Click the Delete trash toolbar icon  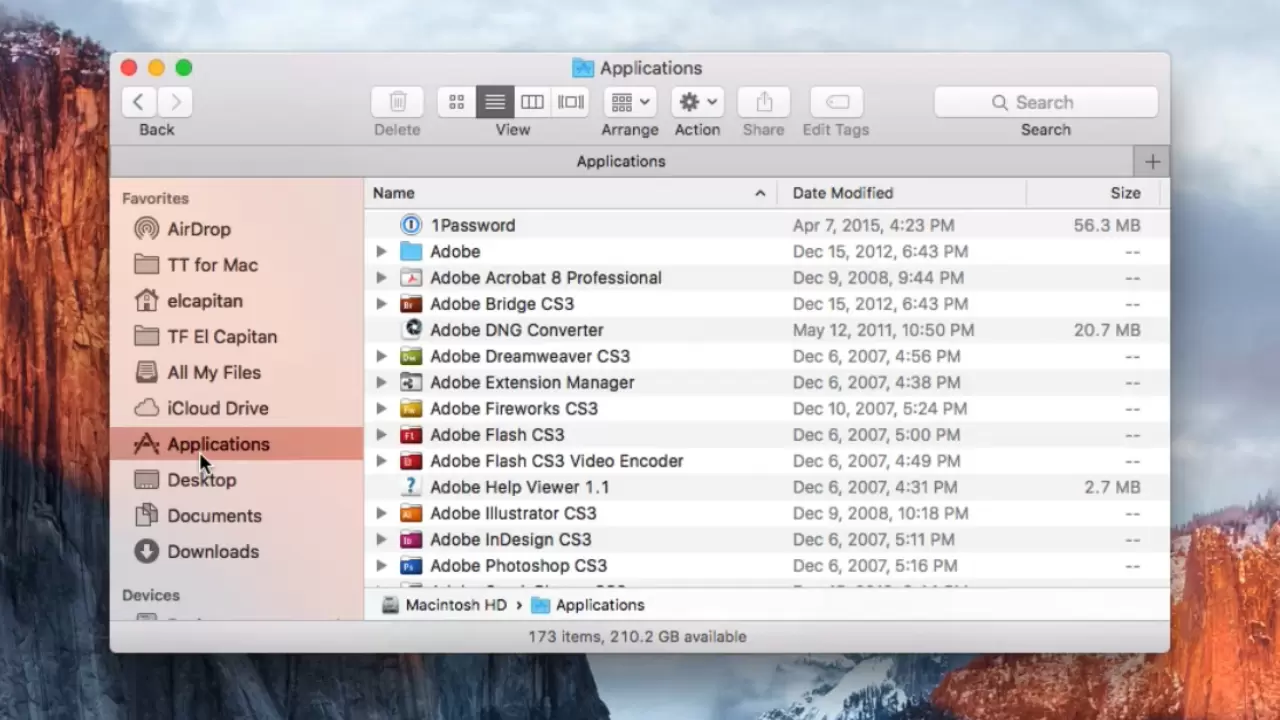397,102
